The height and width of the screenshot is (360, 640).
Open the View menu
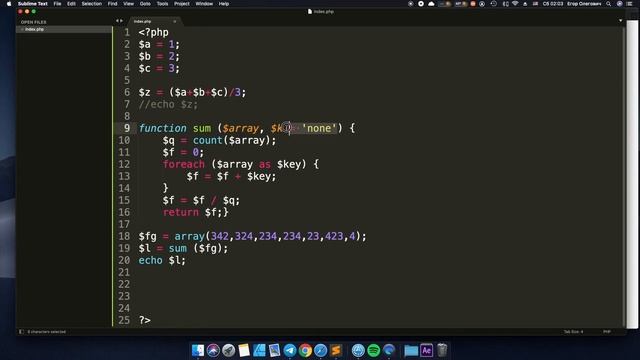click(x=129, y=4)
